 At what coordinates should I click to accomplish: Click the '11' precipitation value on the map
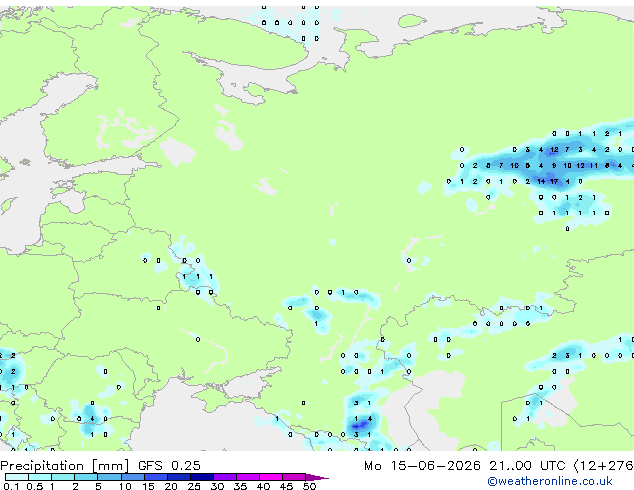[x=594, y=165]
